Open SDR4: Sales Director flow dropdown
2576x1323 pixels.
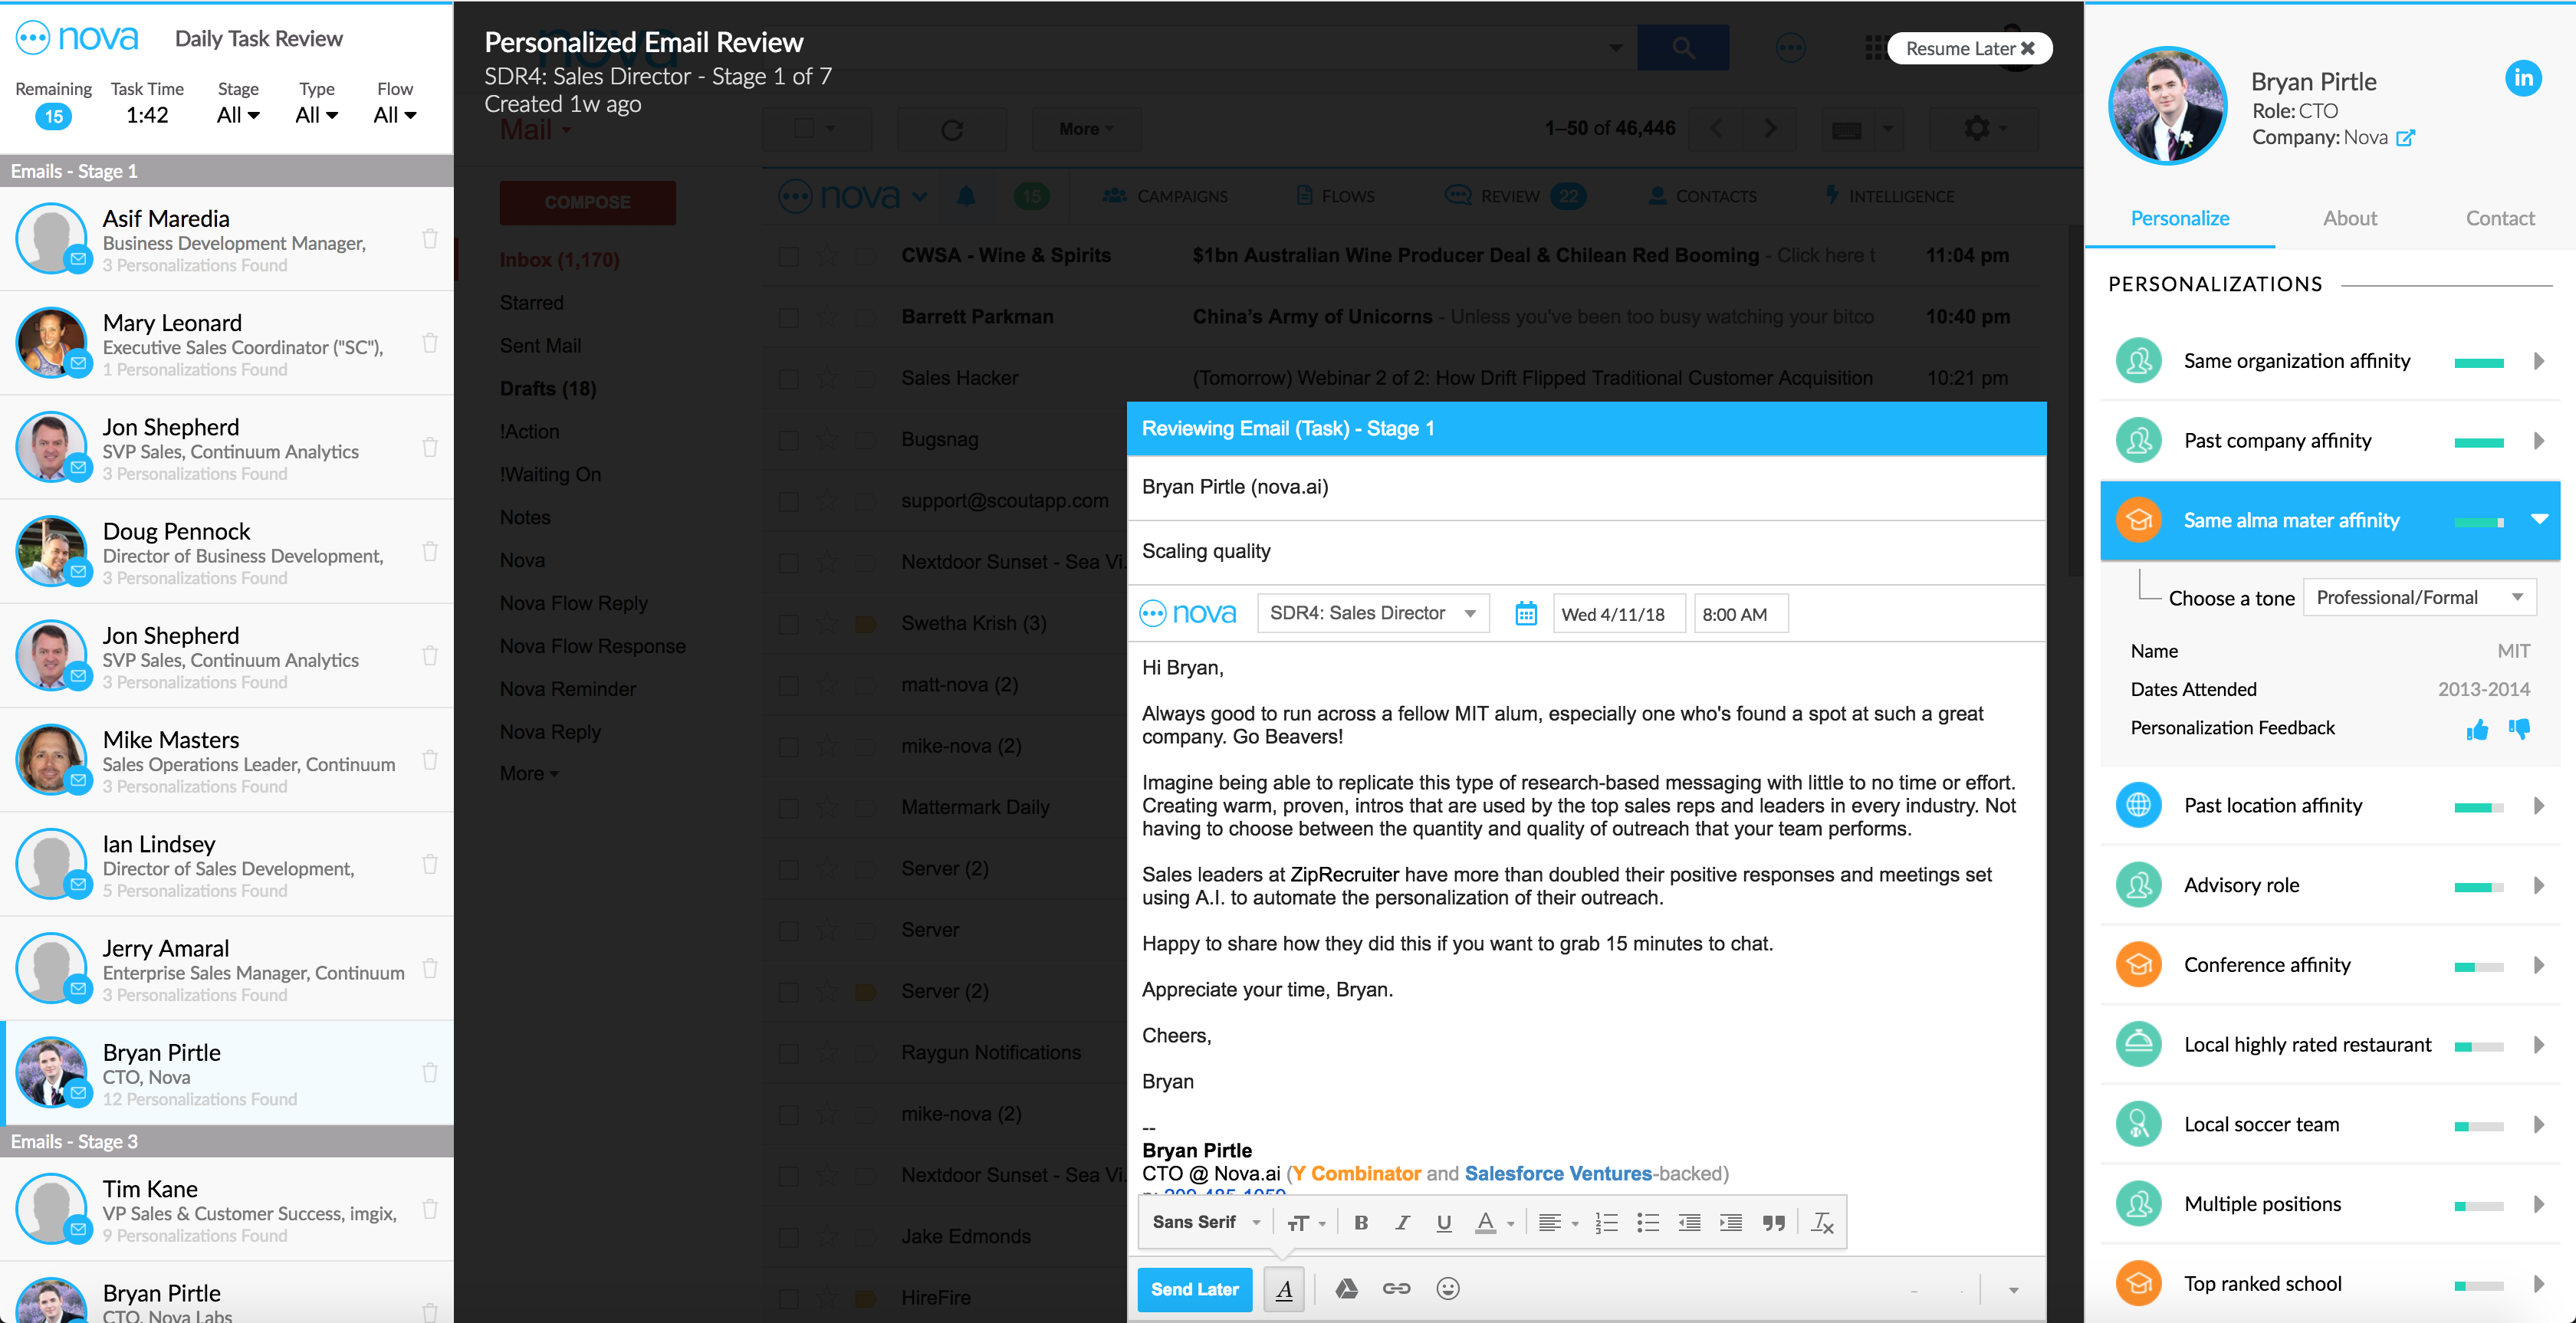(1372, 614)
